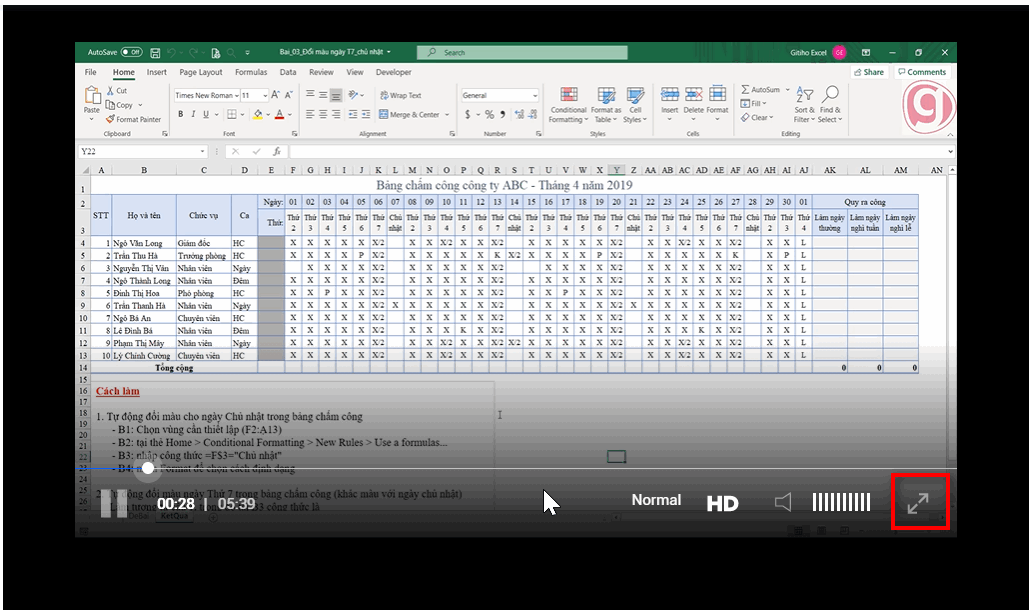The width and height of the screenshot is (1029, 610).
Task: Save the workbook with the floppy disk icon
Action: (155, 52)
